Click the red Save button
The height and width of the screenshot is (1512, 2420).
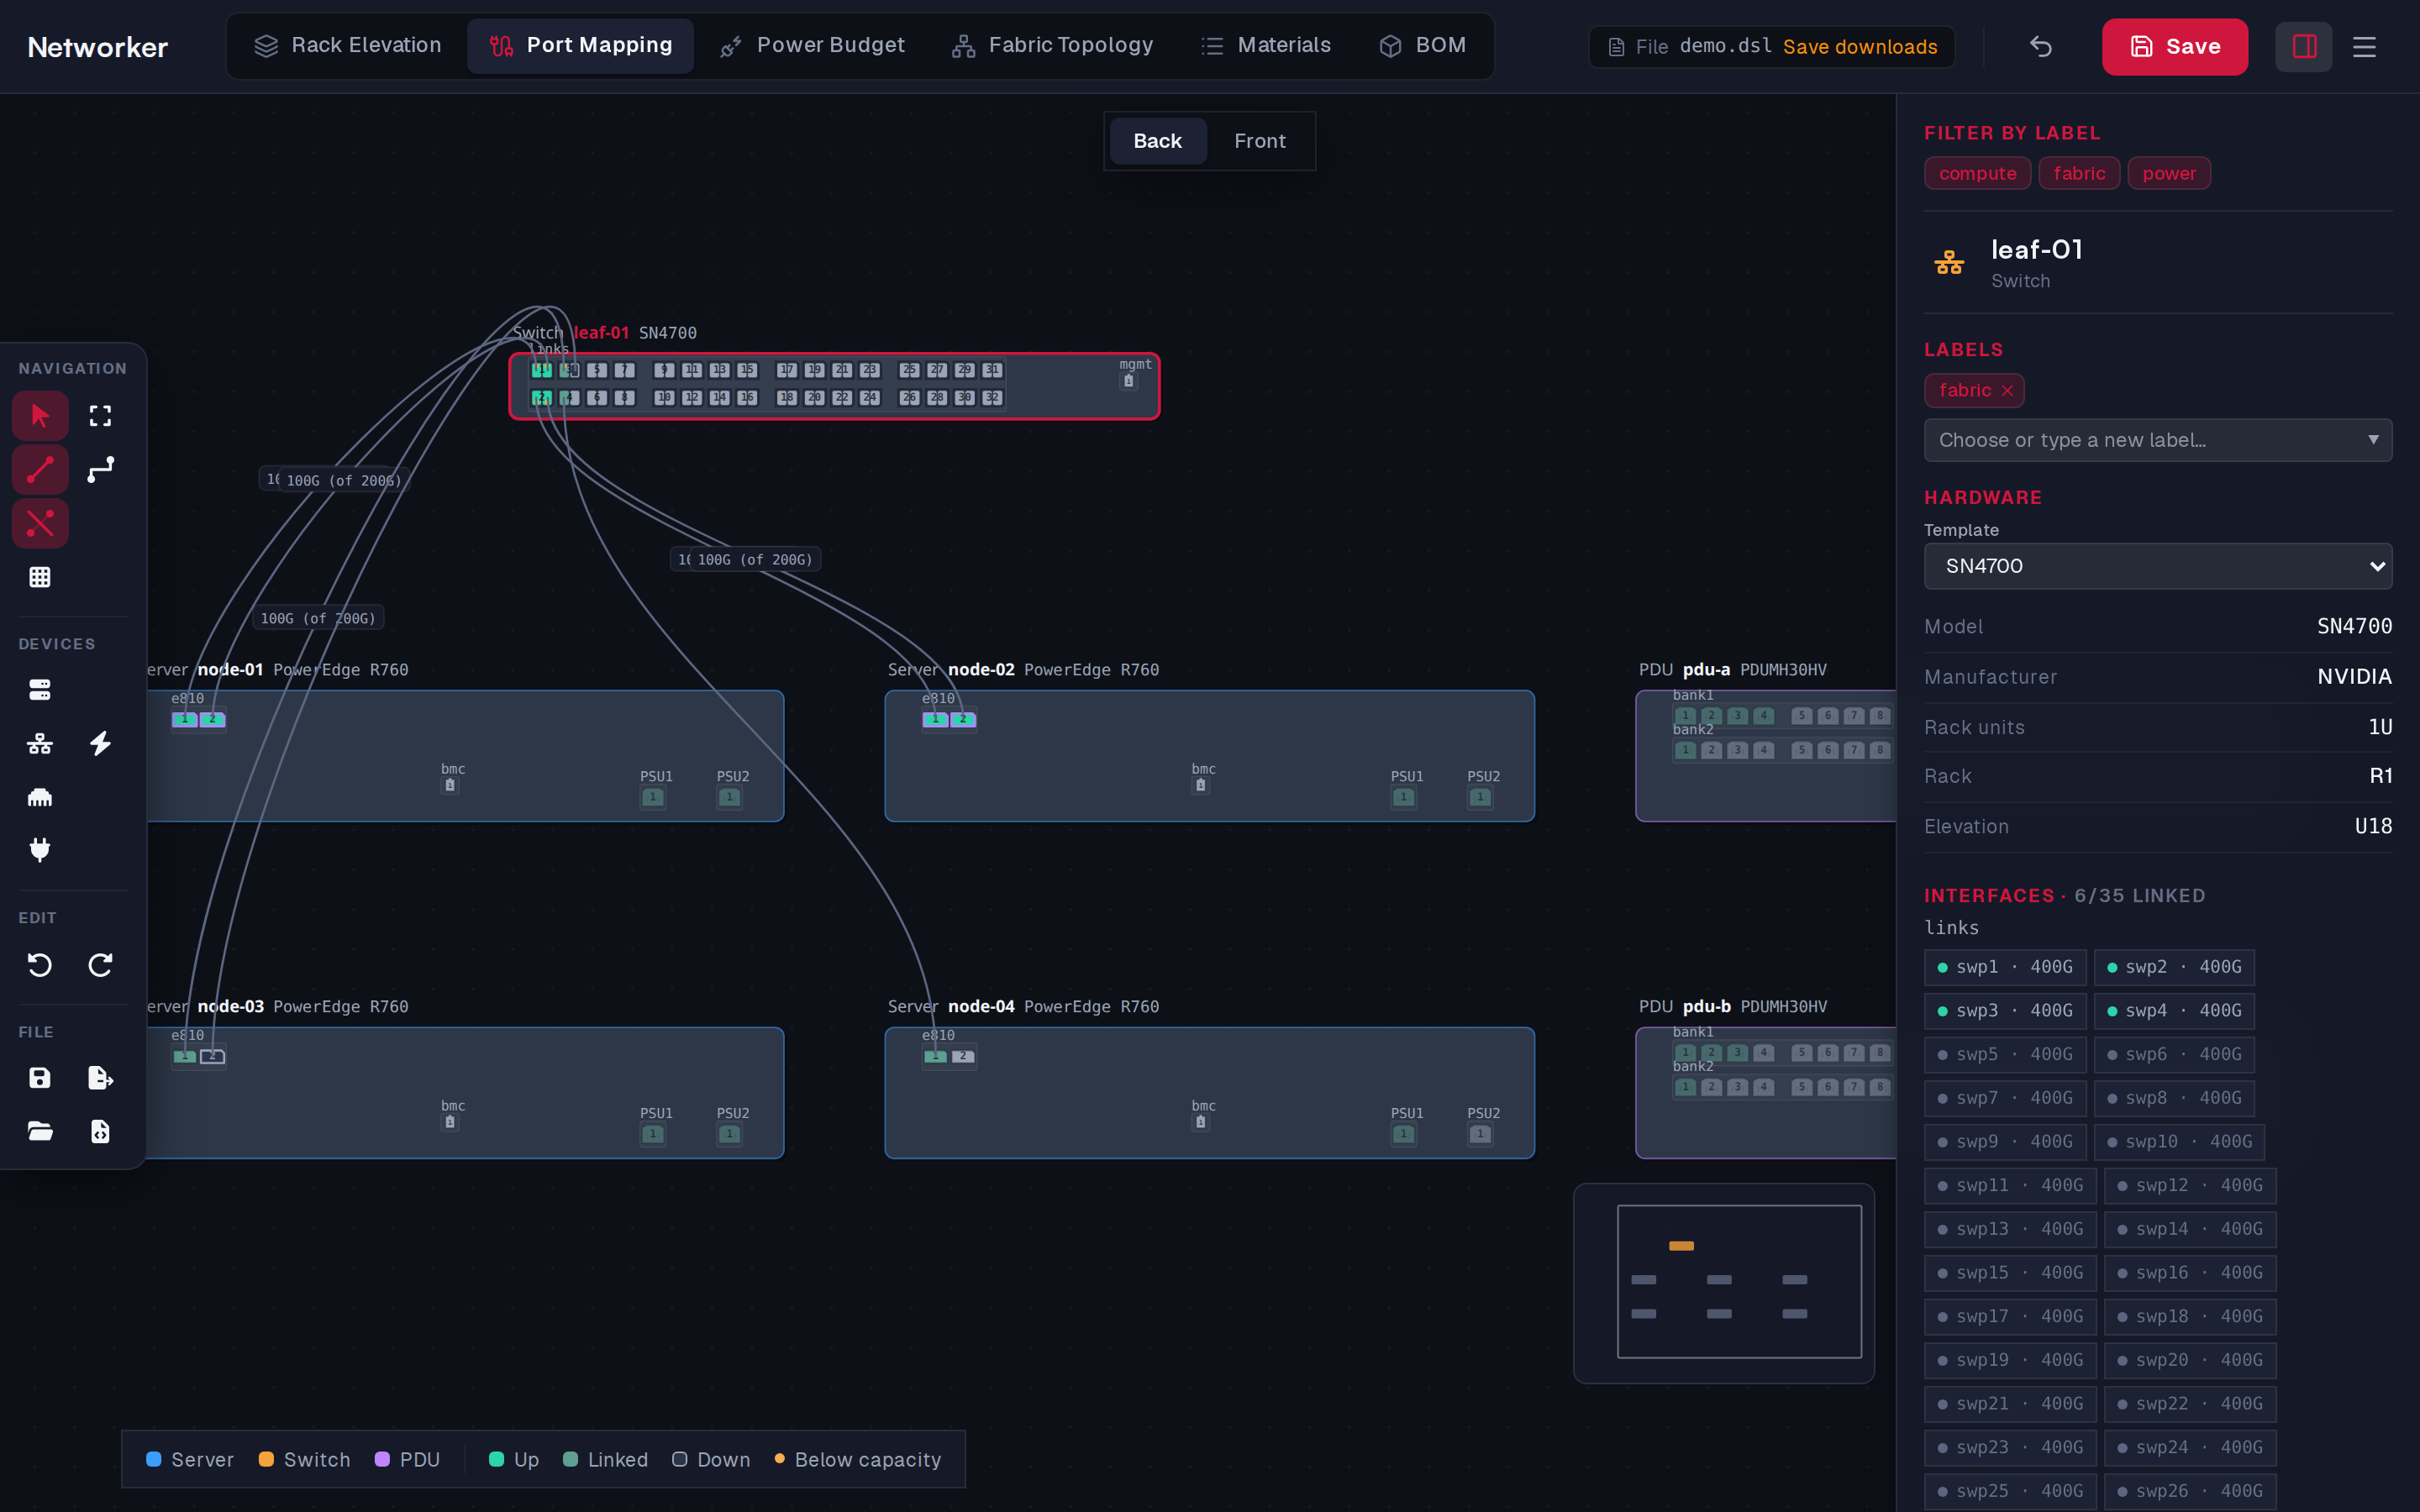coord(2175,46)
